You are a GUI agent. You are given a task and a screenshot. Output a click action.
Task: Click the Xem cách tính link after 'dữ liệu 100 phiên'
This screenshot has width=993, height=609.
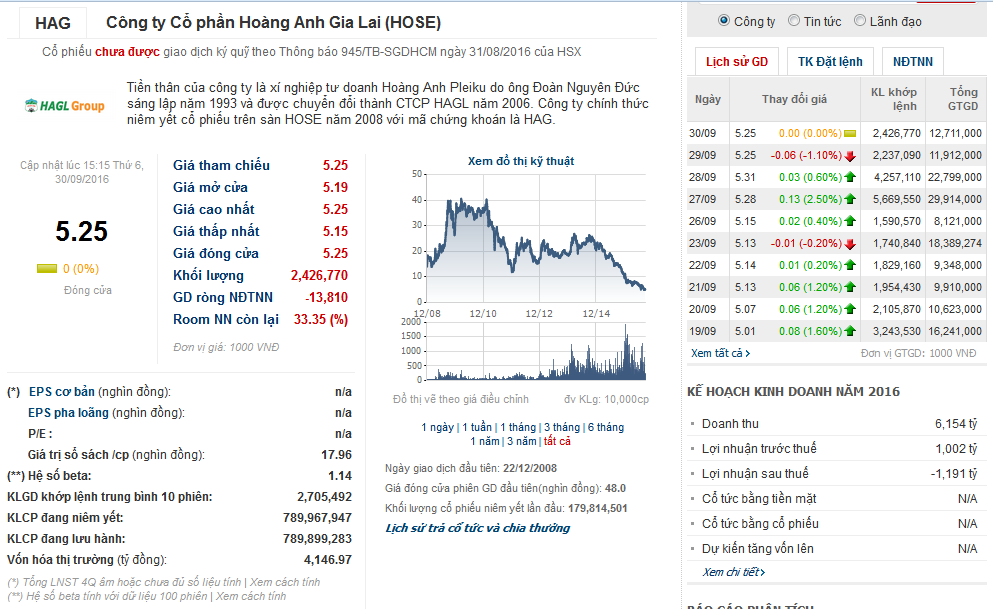pyautogui.click(x=251, y=596)
